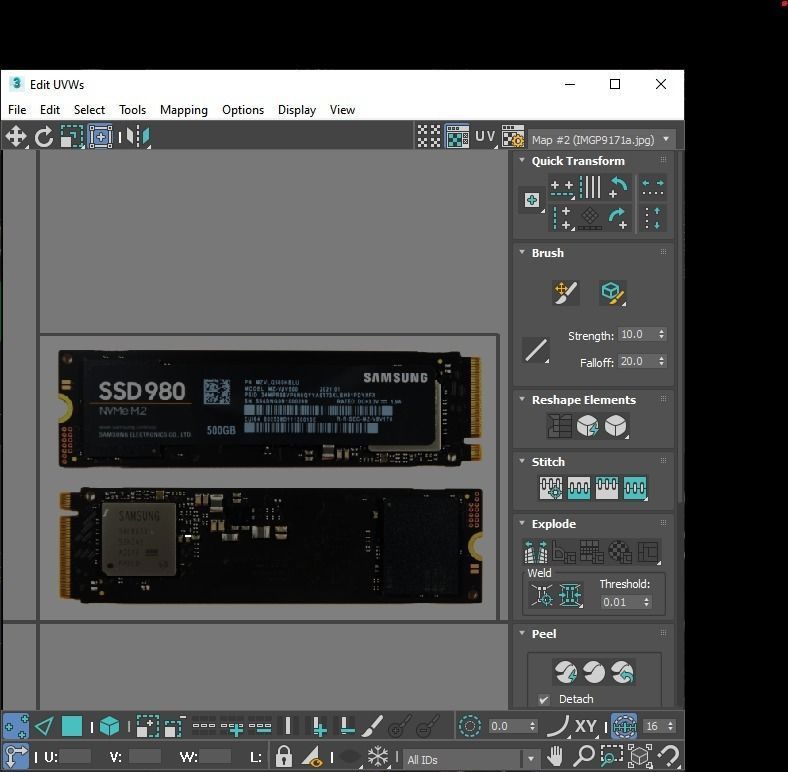Click Align horizontally to pivot icon
The height and width of the screenshot is (772, 788).
click(562, 188)
